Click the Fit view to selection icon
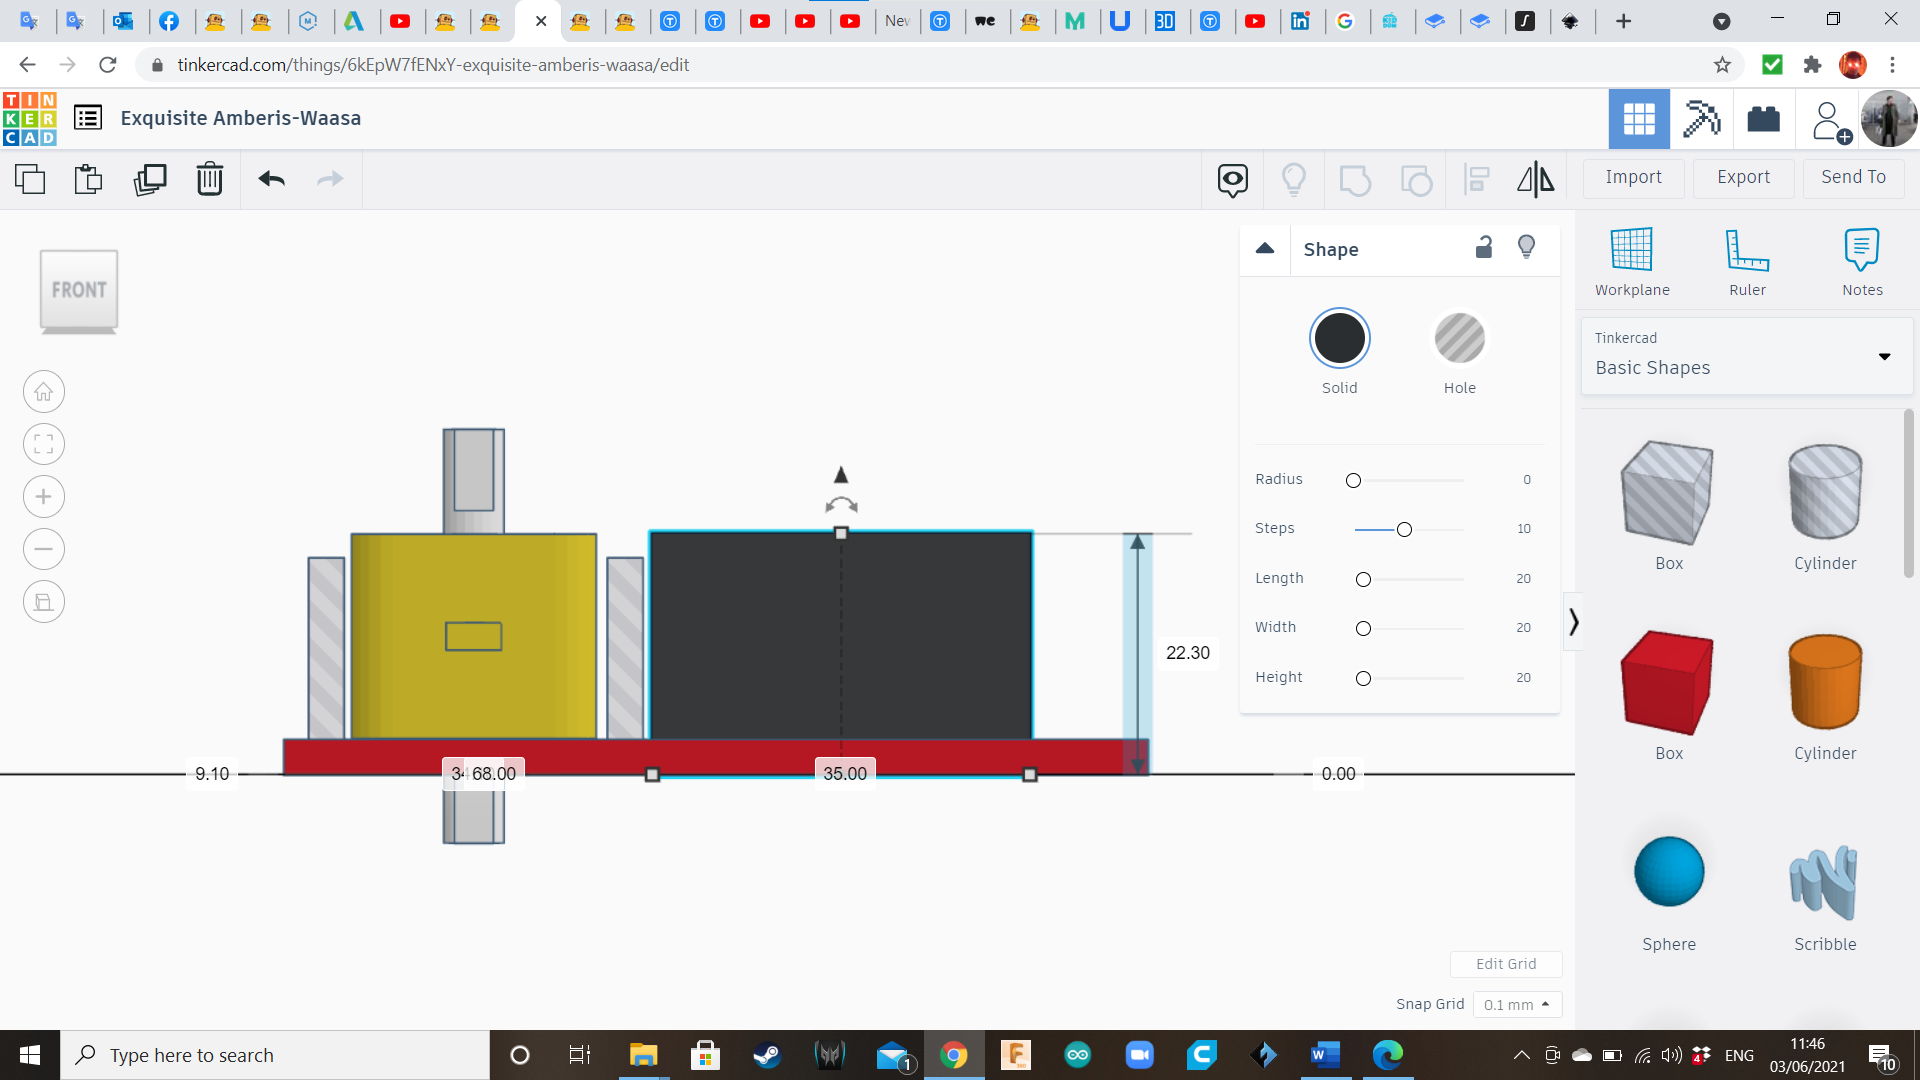This screenshot has height=1080, width=1920. [x=43, y=444]
